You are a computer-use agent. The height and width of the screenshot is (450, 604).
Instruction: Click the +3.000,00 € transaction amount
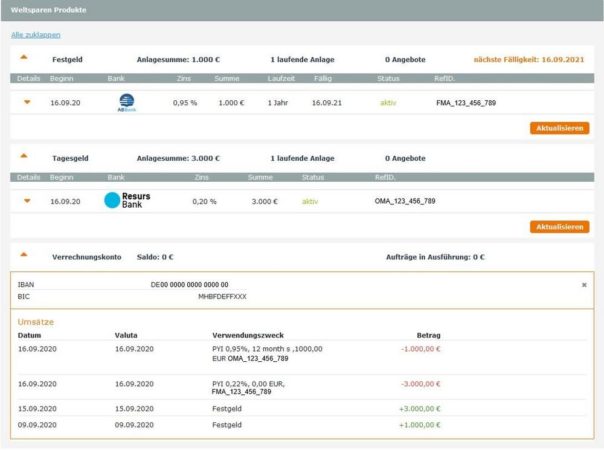tap(420, 409)
